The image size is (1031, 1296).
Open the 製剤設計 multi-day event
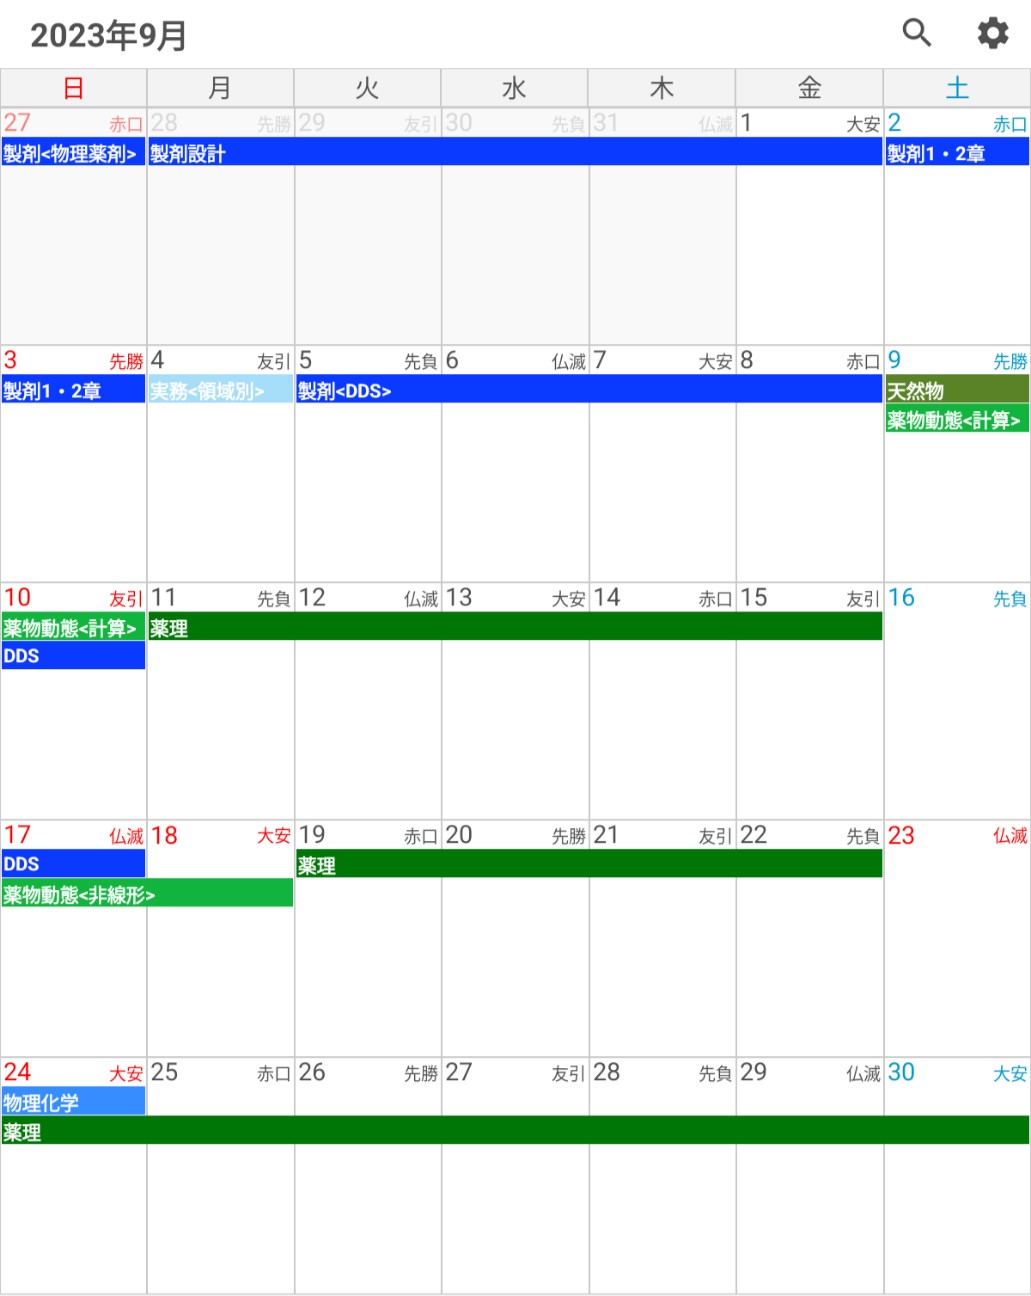[515, 152]
